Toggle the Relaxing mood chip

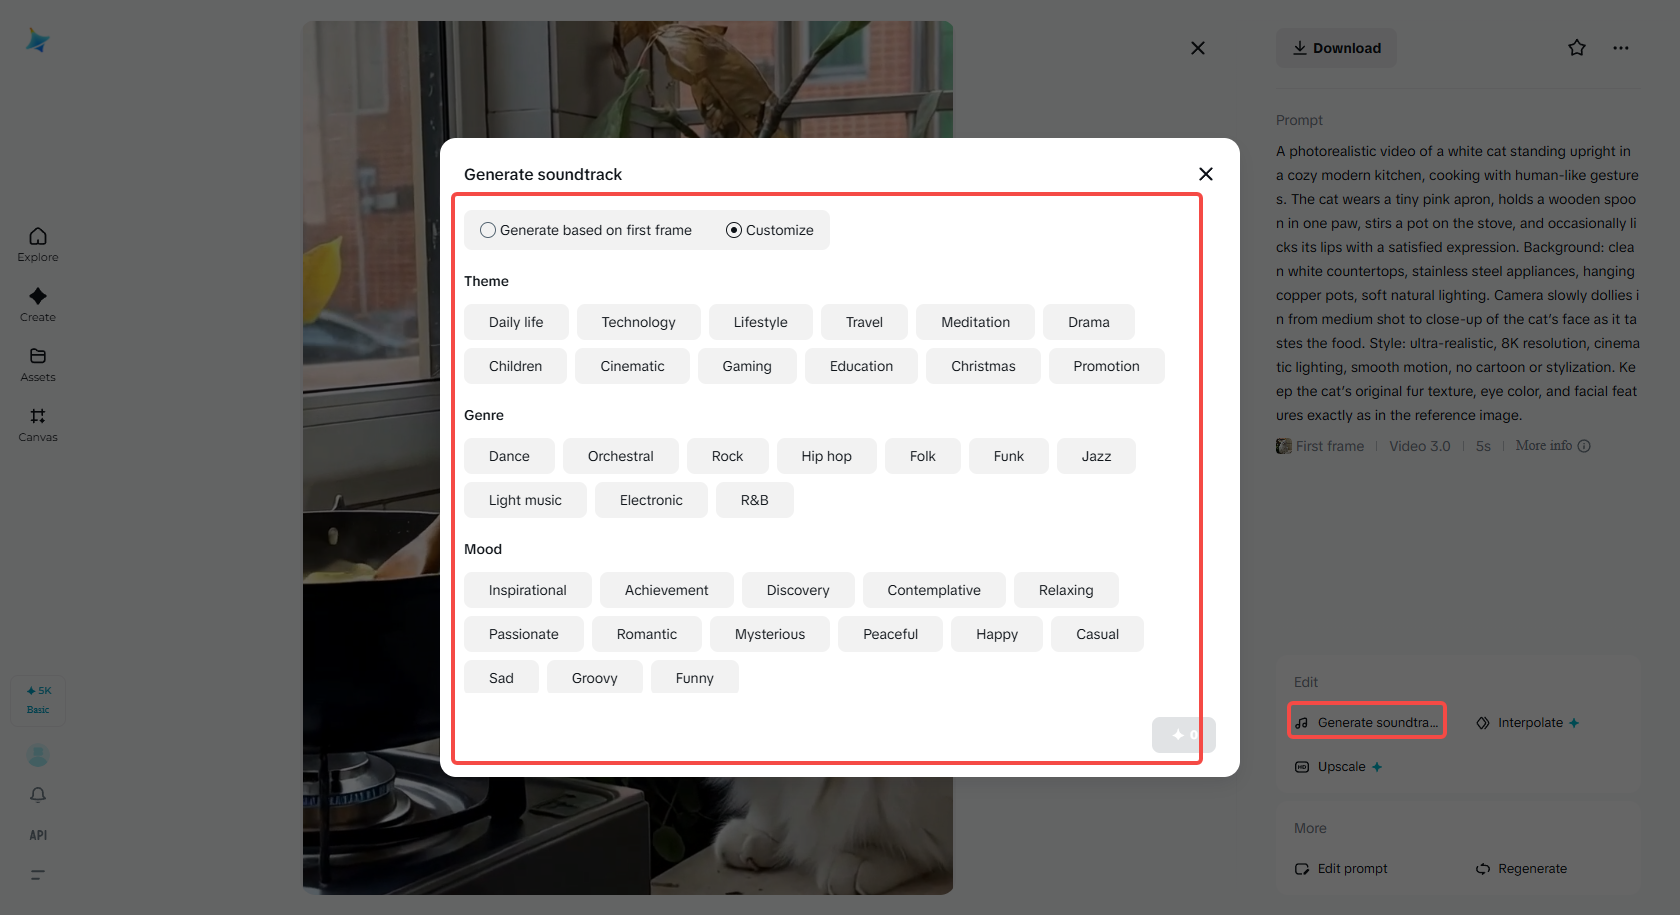[1066, 590]
